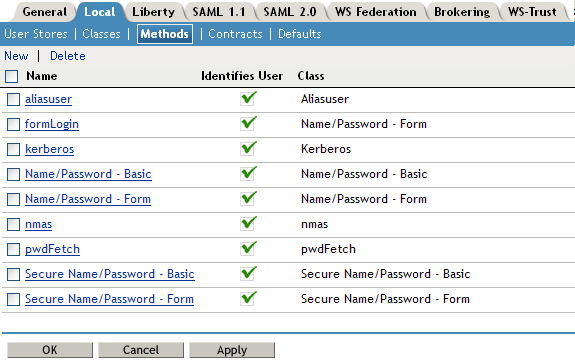575x360 pixels.
Task: Open the WS-Trust tab
Action: [x=532, y=12]
